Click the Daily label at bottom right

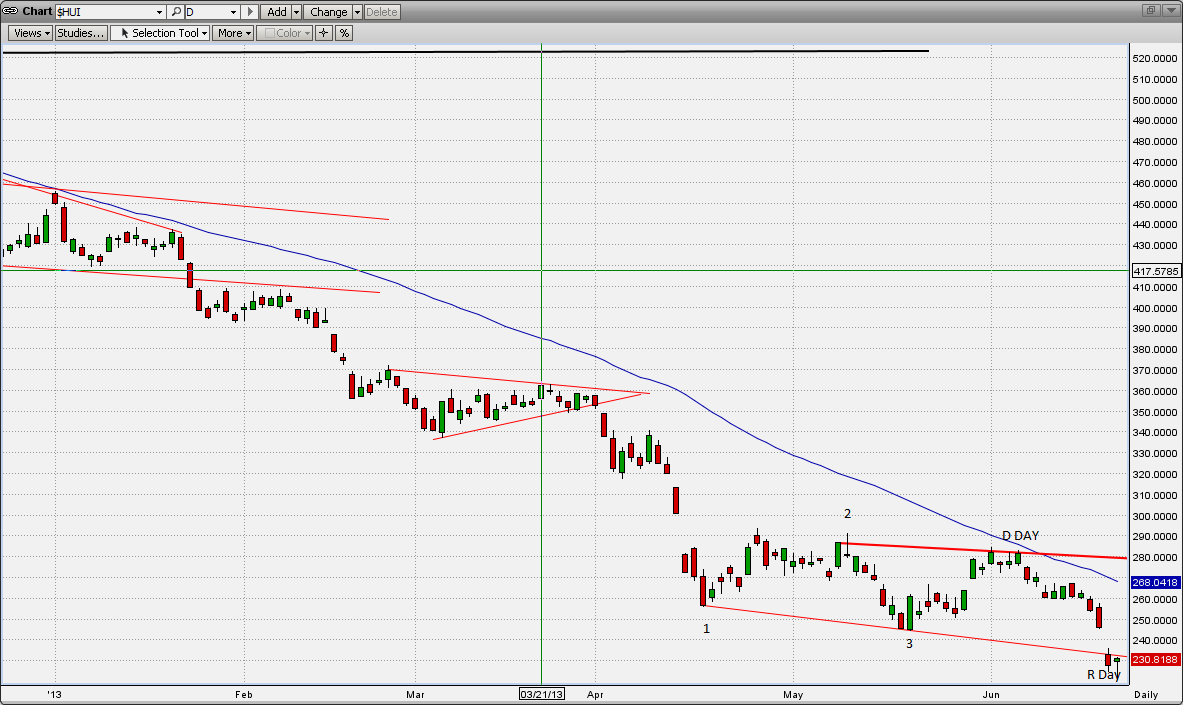[x=1146, y=694]
